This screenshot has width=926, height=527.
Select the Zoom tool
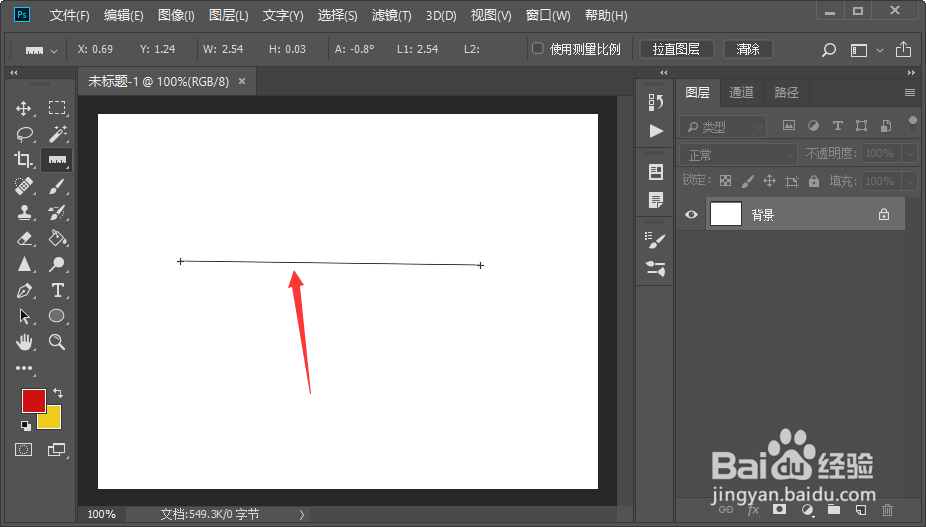[57, 341]
